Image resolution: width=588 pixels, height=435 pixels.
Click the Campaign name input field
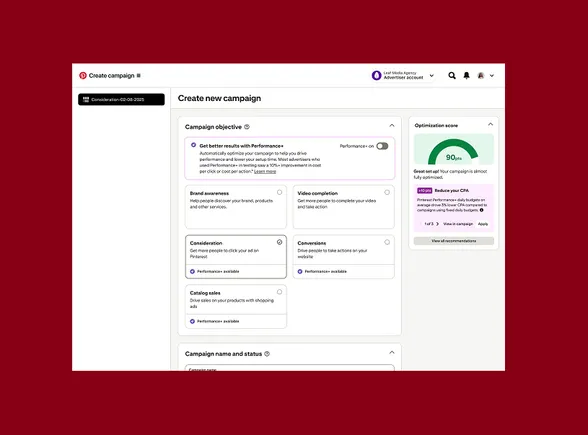click(290, 368)
